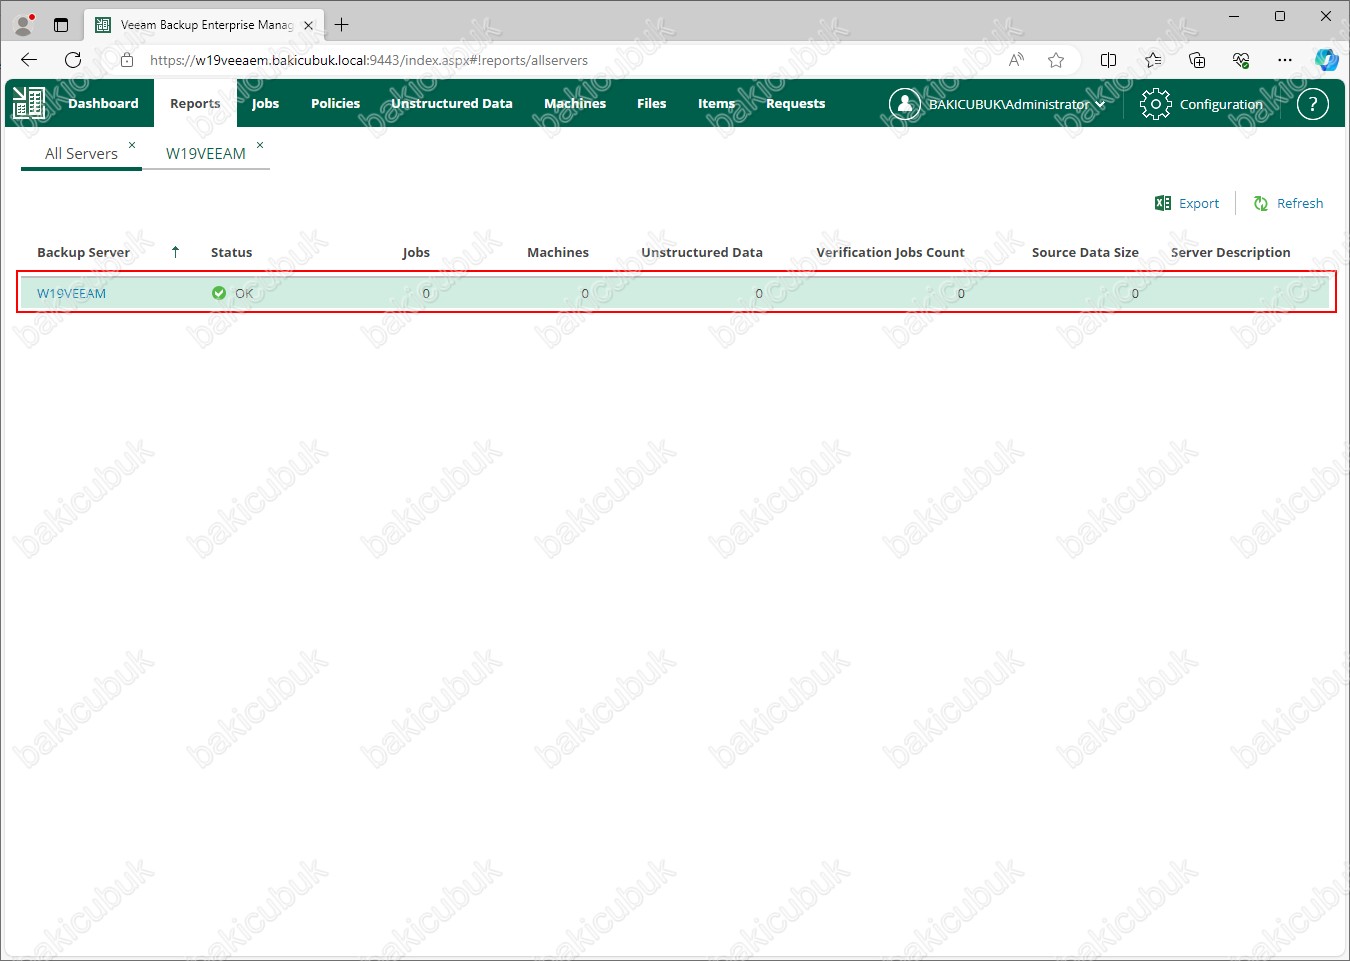Open the Machines tab
1350x961 pixels.
click(x=575, y=103)
